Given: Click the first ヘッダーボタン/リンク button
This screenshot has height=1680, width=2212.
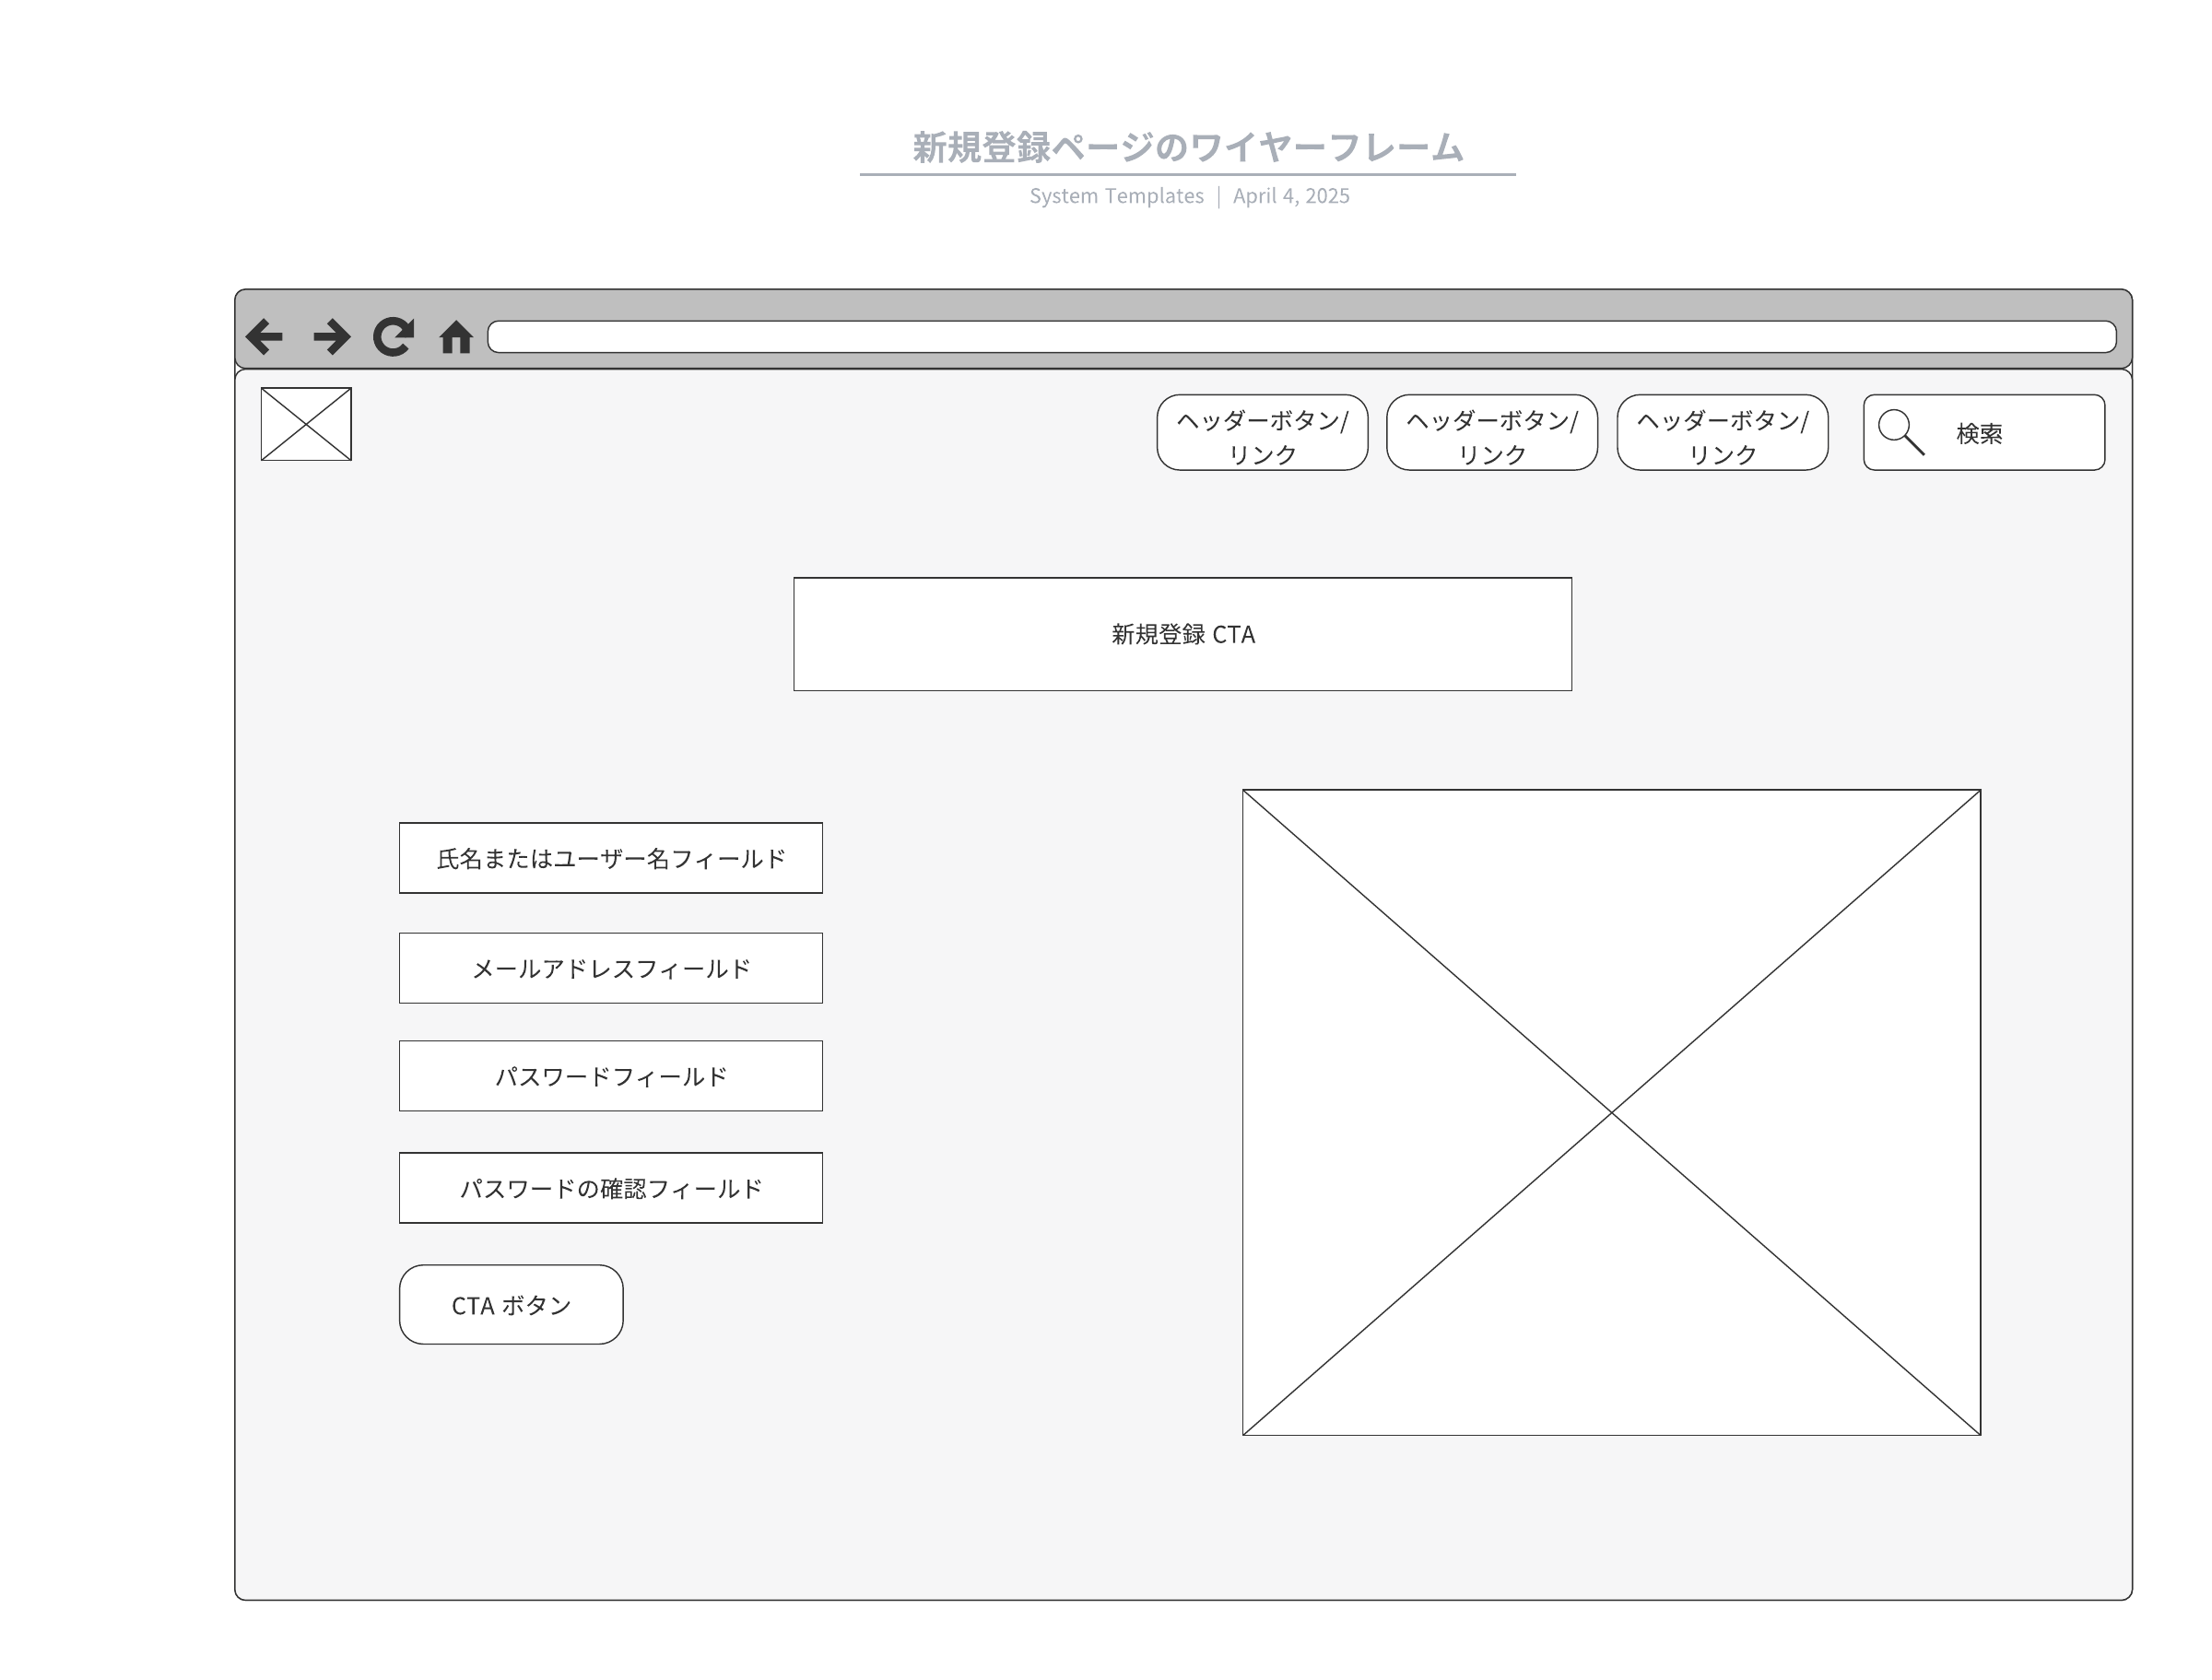Looking at the screenshot, I should (1262, 433).
